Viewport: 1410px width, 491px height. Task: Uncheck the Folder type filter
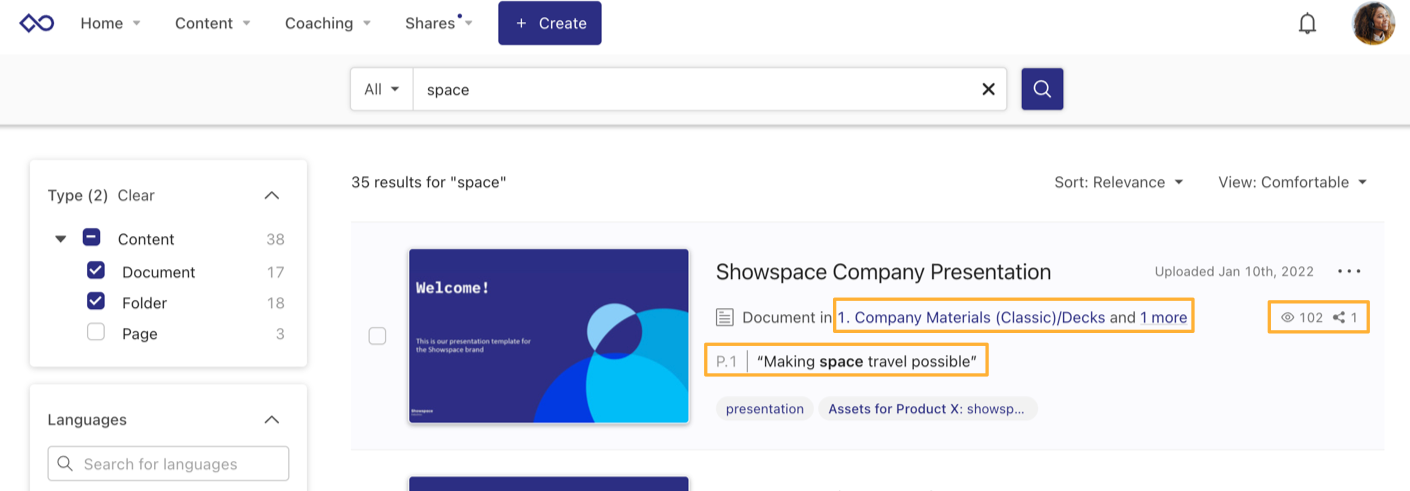coord(96,302)
